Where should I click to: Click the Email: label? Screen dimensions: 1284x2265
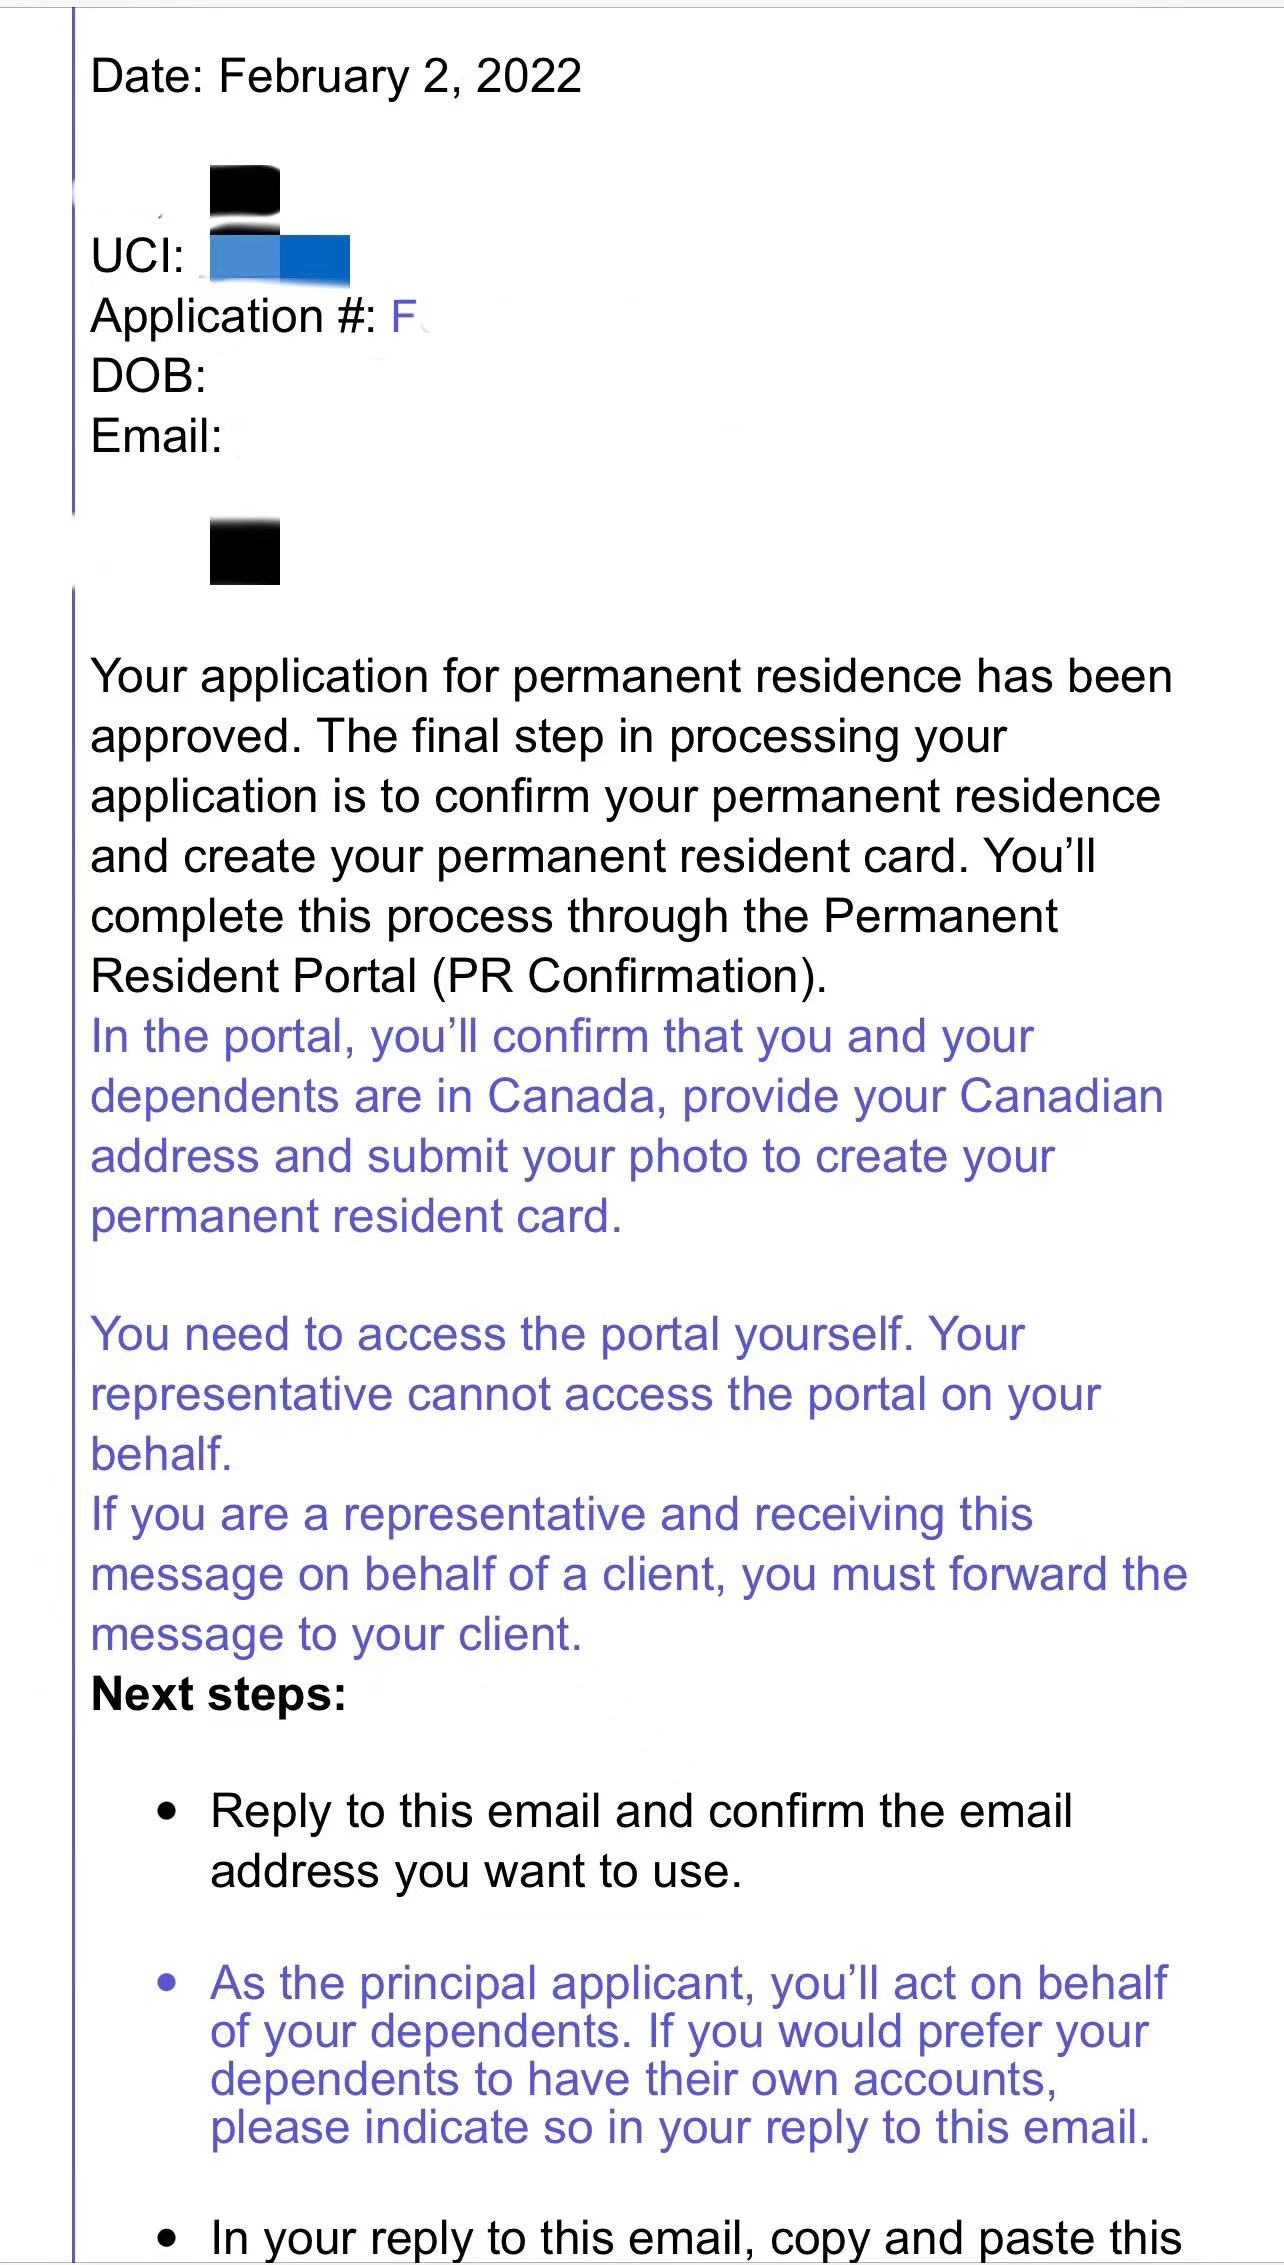tap(156, 437)
